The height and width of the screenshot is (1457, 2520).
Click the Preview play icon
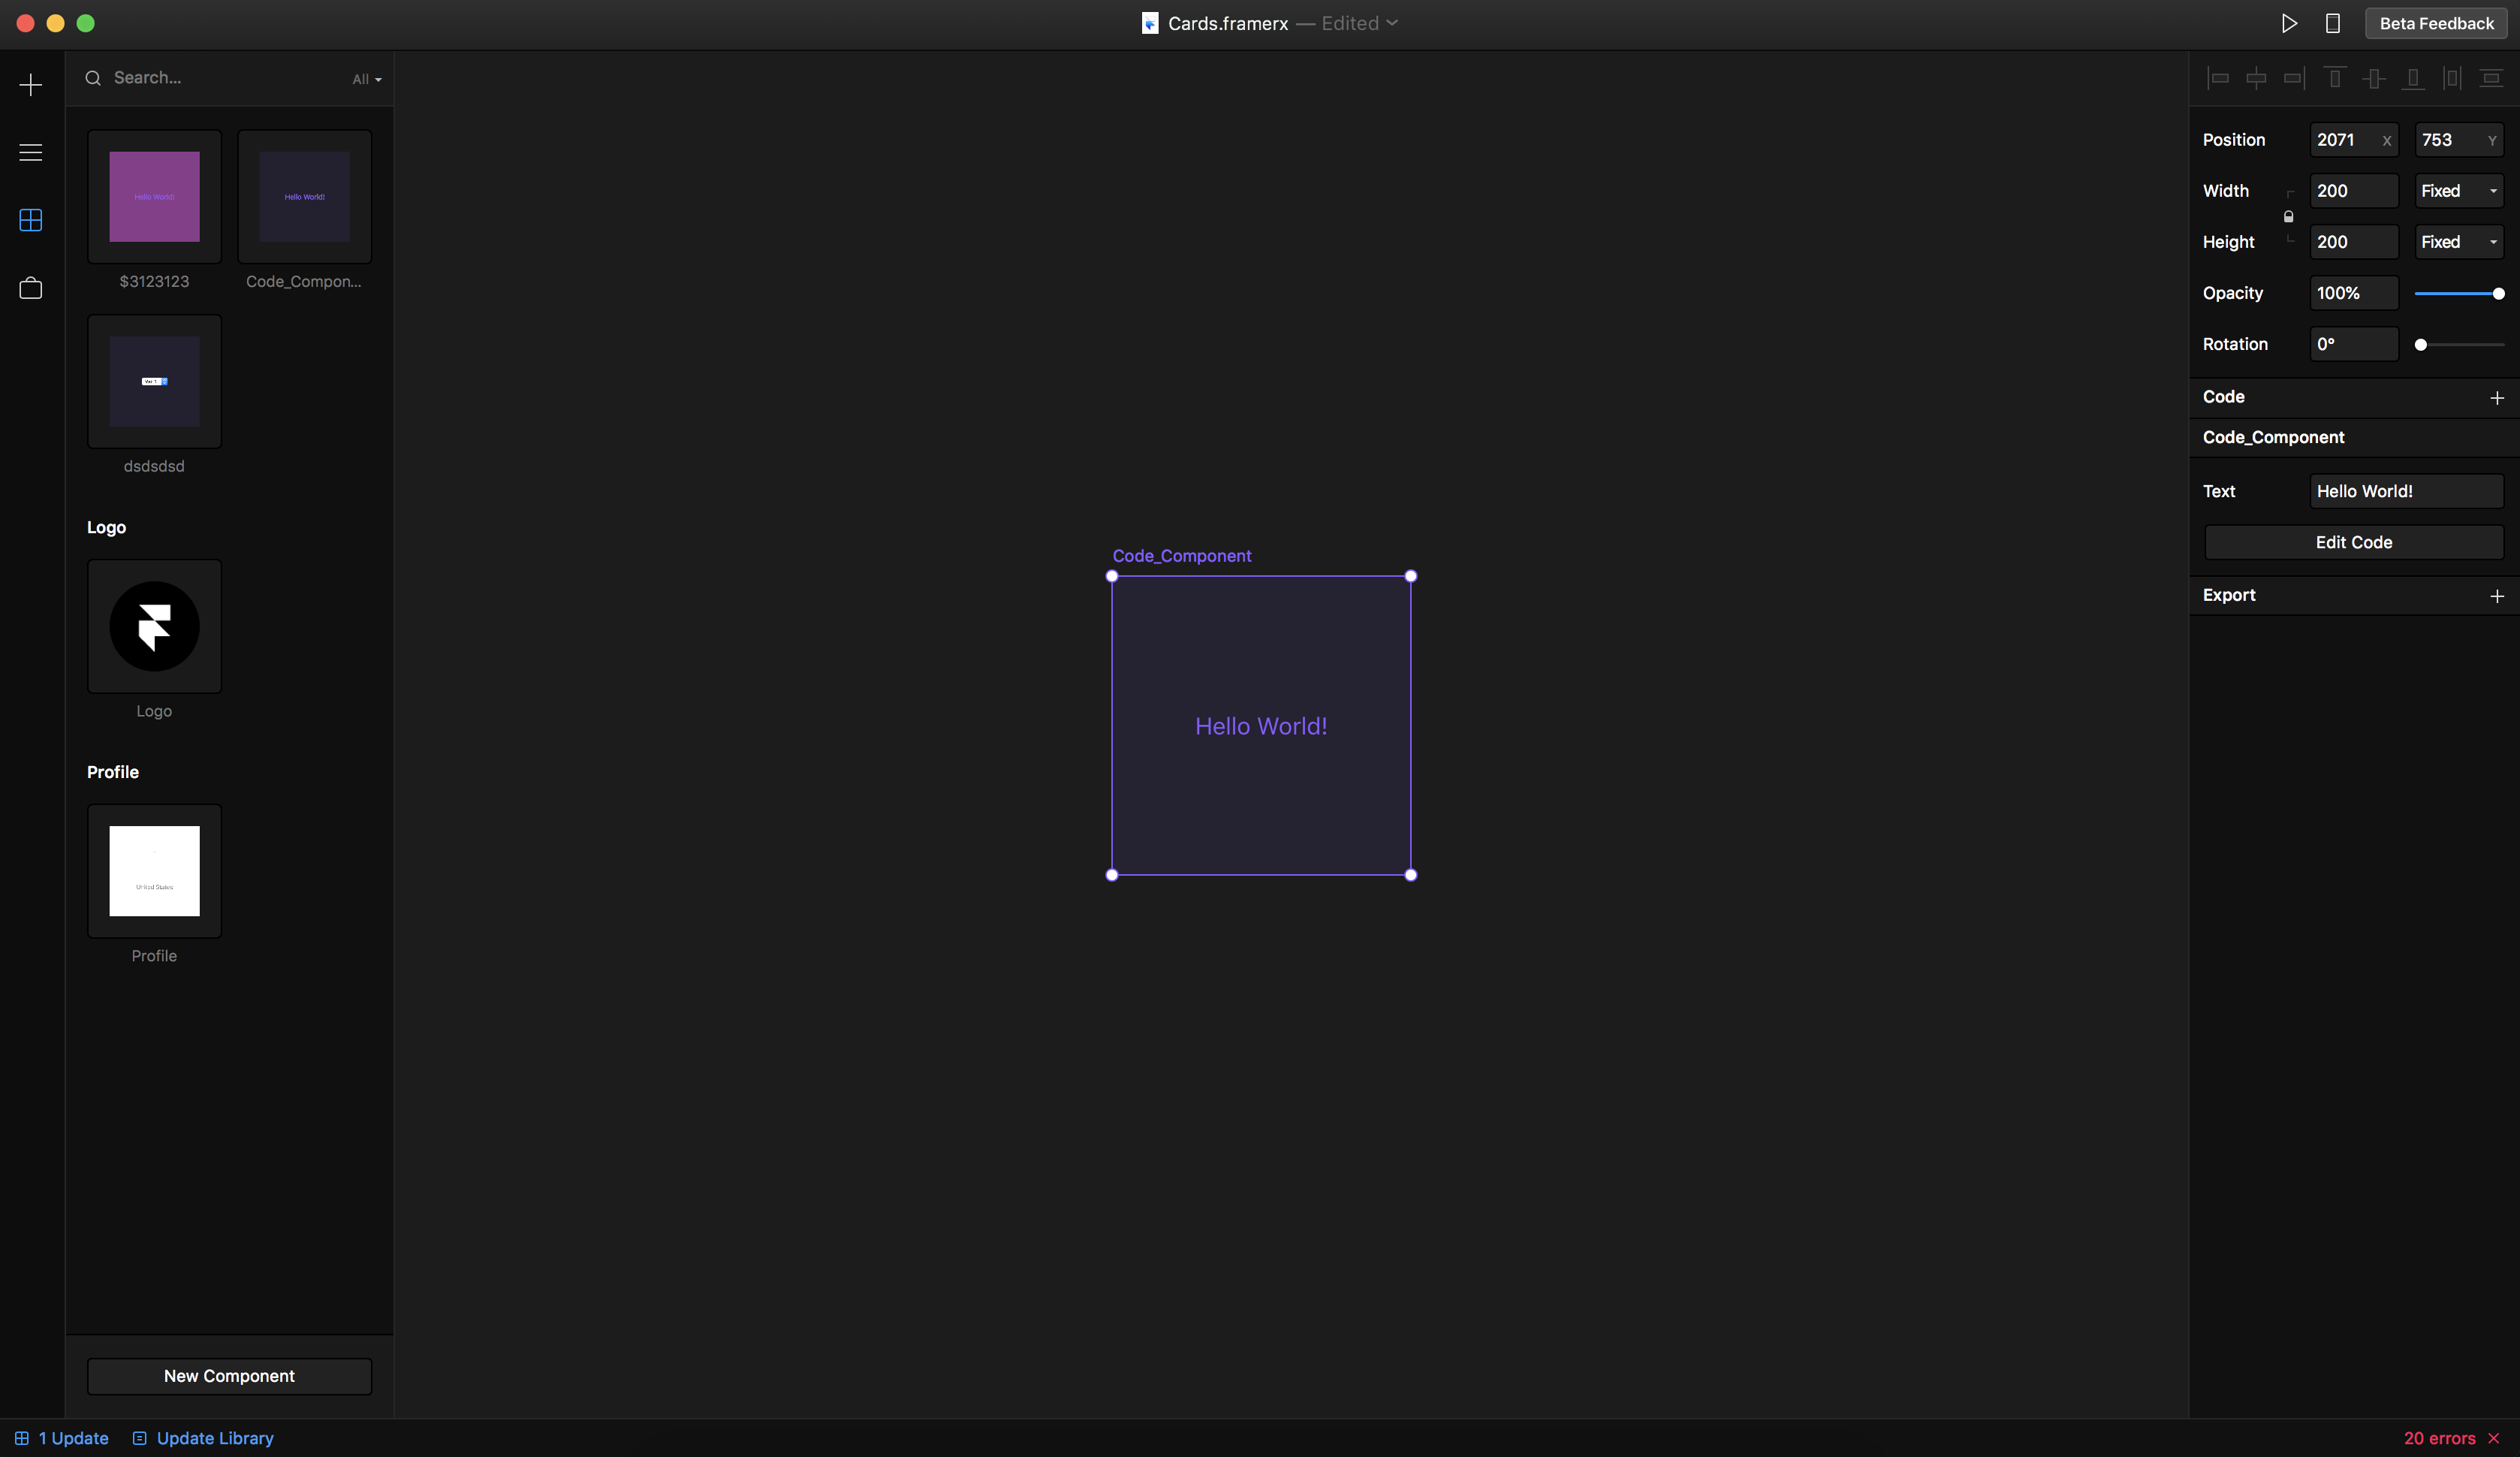2289,23
